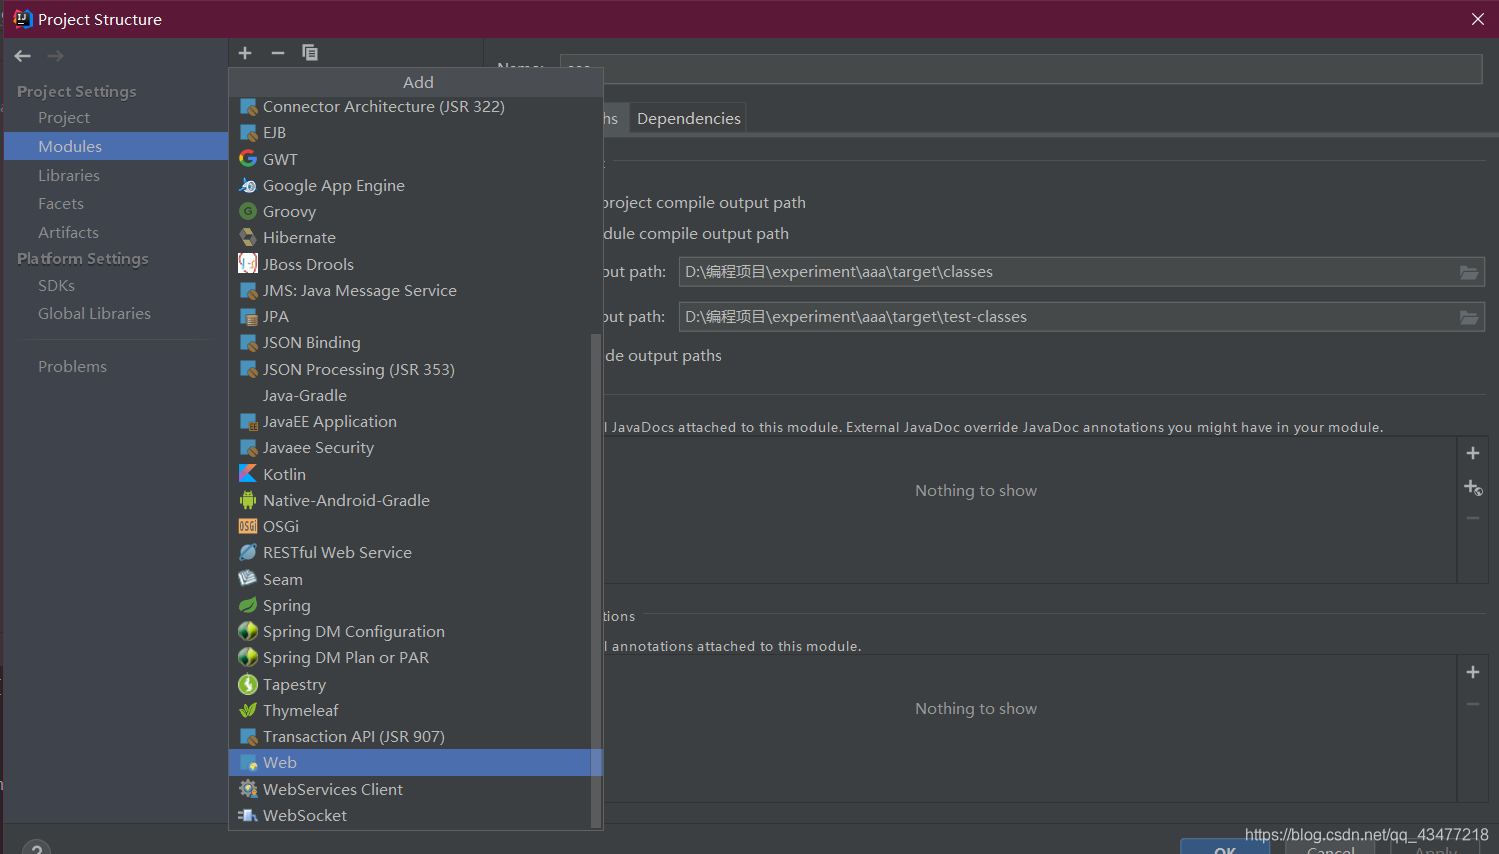Choose JSON Binding from the Add menu
Screen dimensions: 1499x854
(x=411, y=342)
